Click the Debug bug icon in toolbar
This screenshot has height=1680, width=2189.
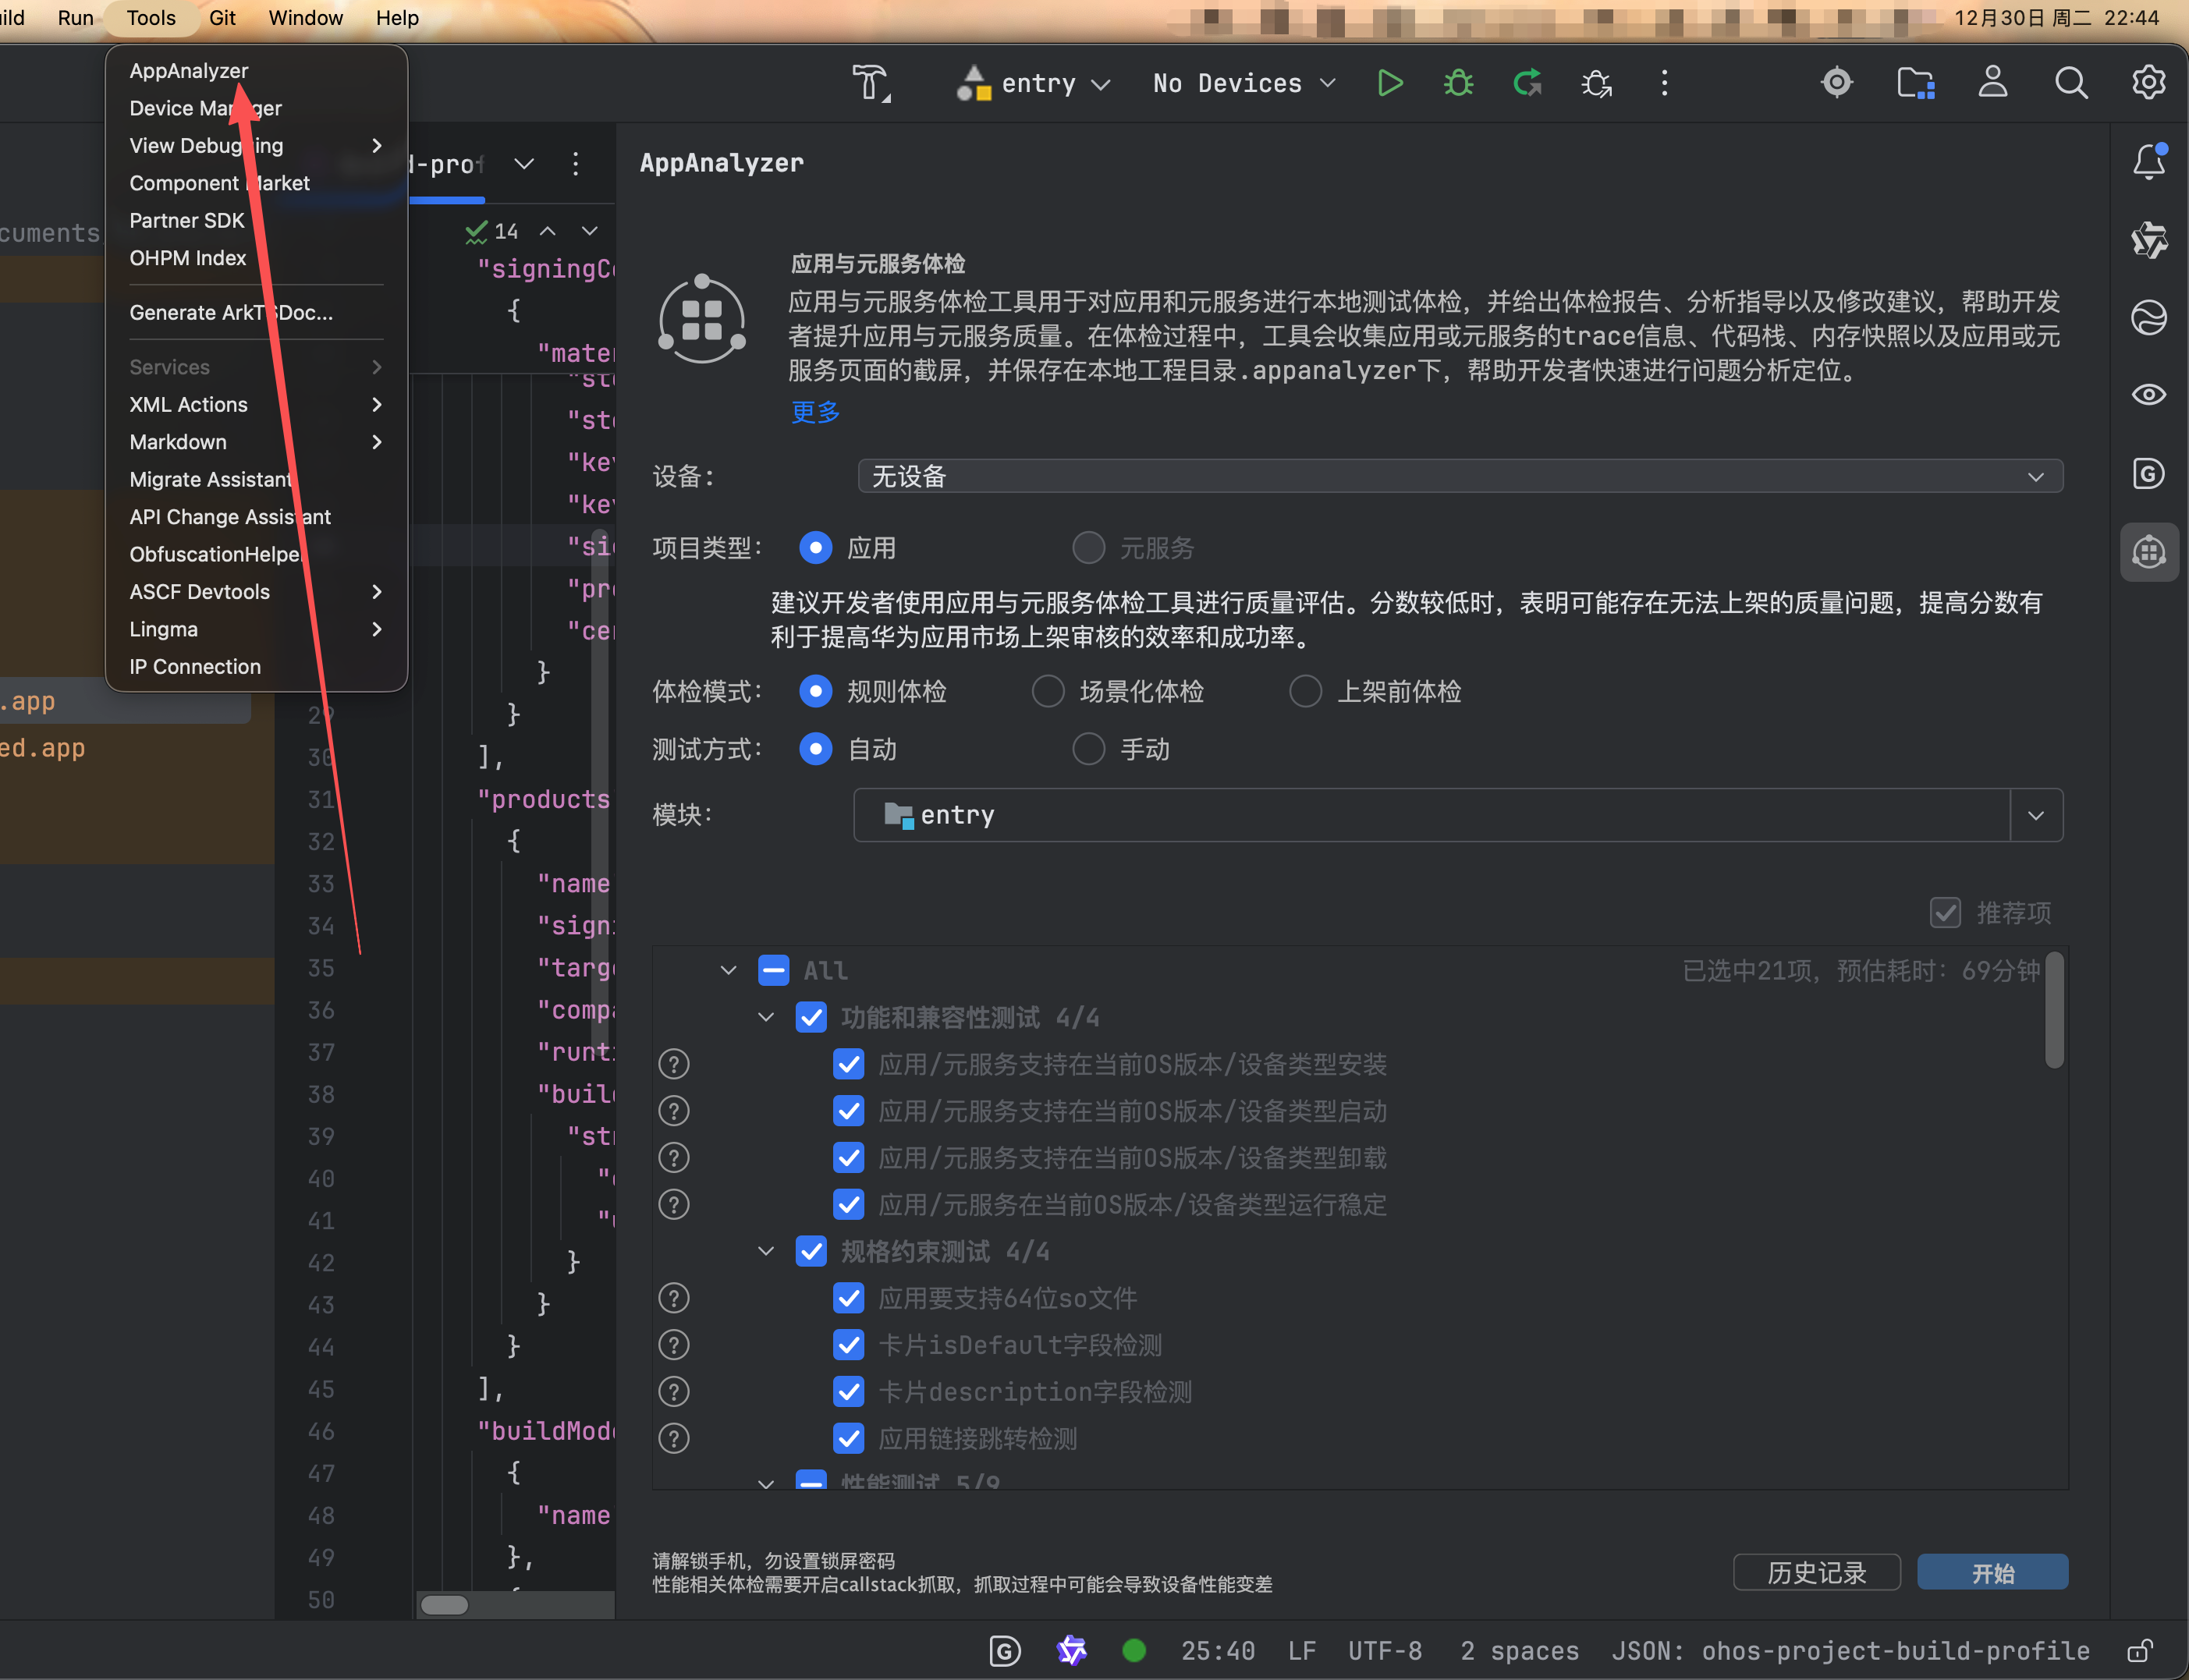click(1459, 83)
